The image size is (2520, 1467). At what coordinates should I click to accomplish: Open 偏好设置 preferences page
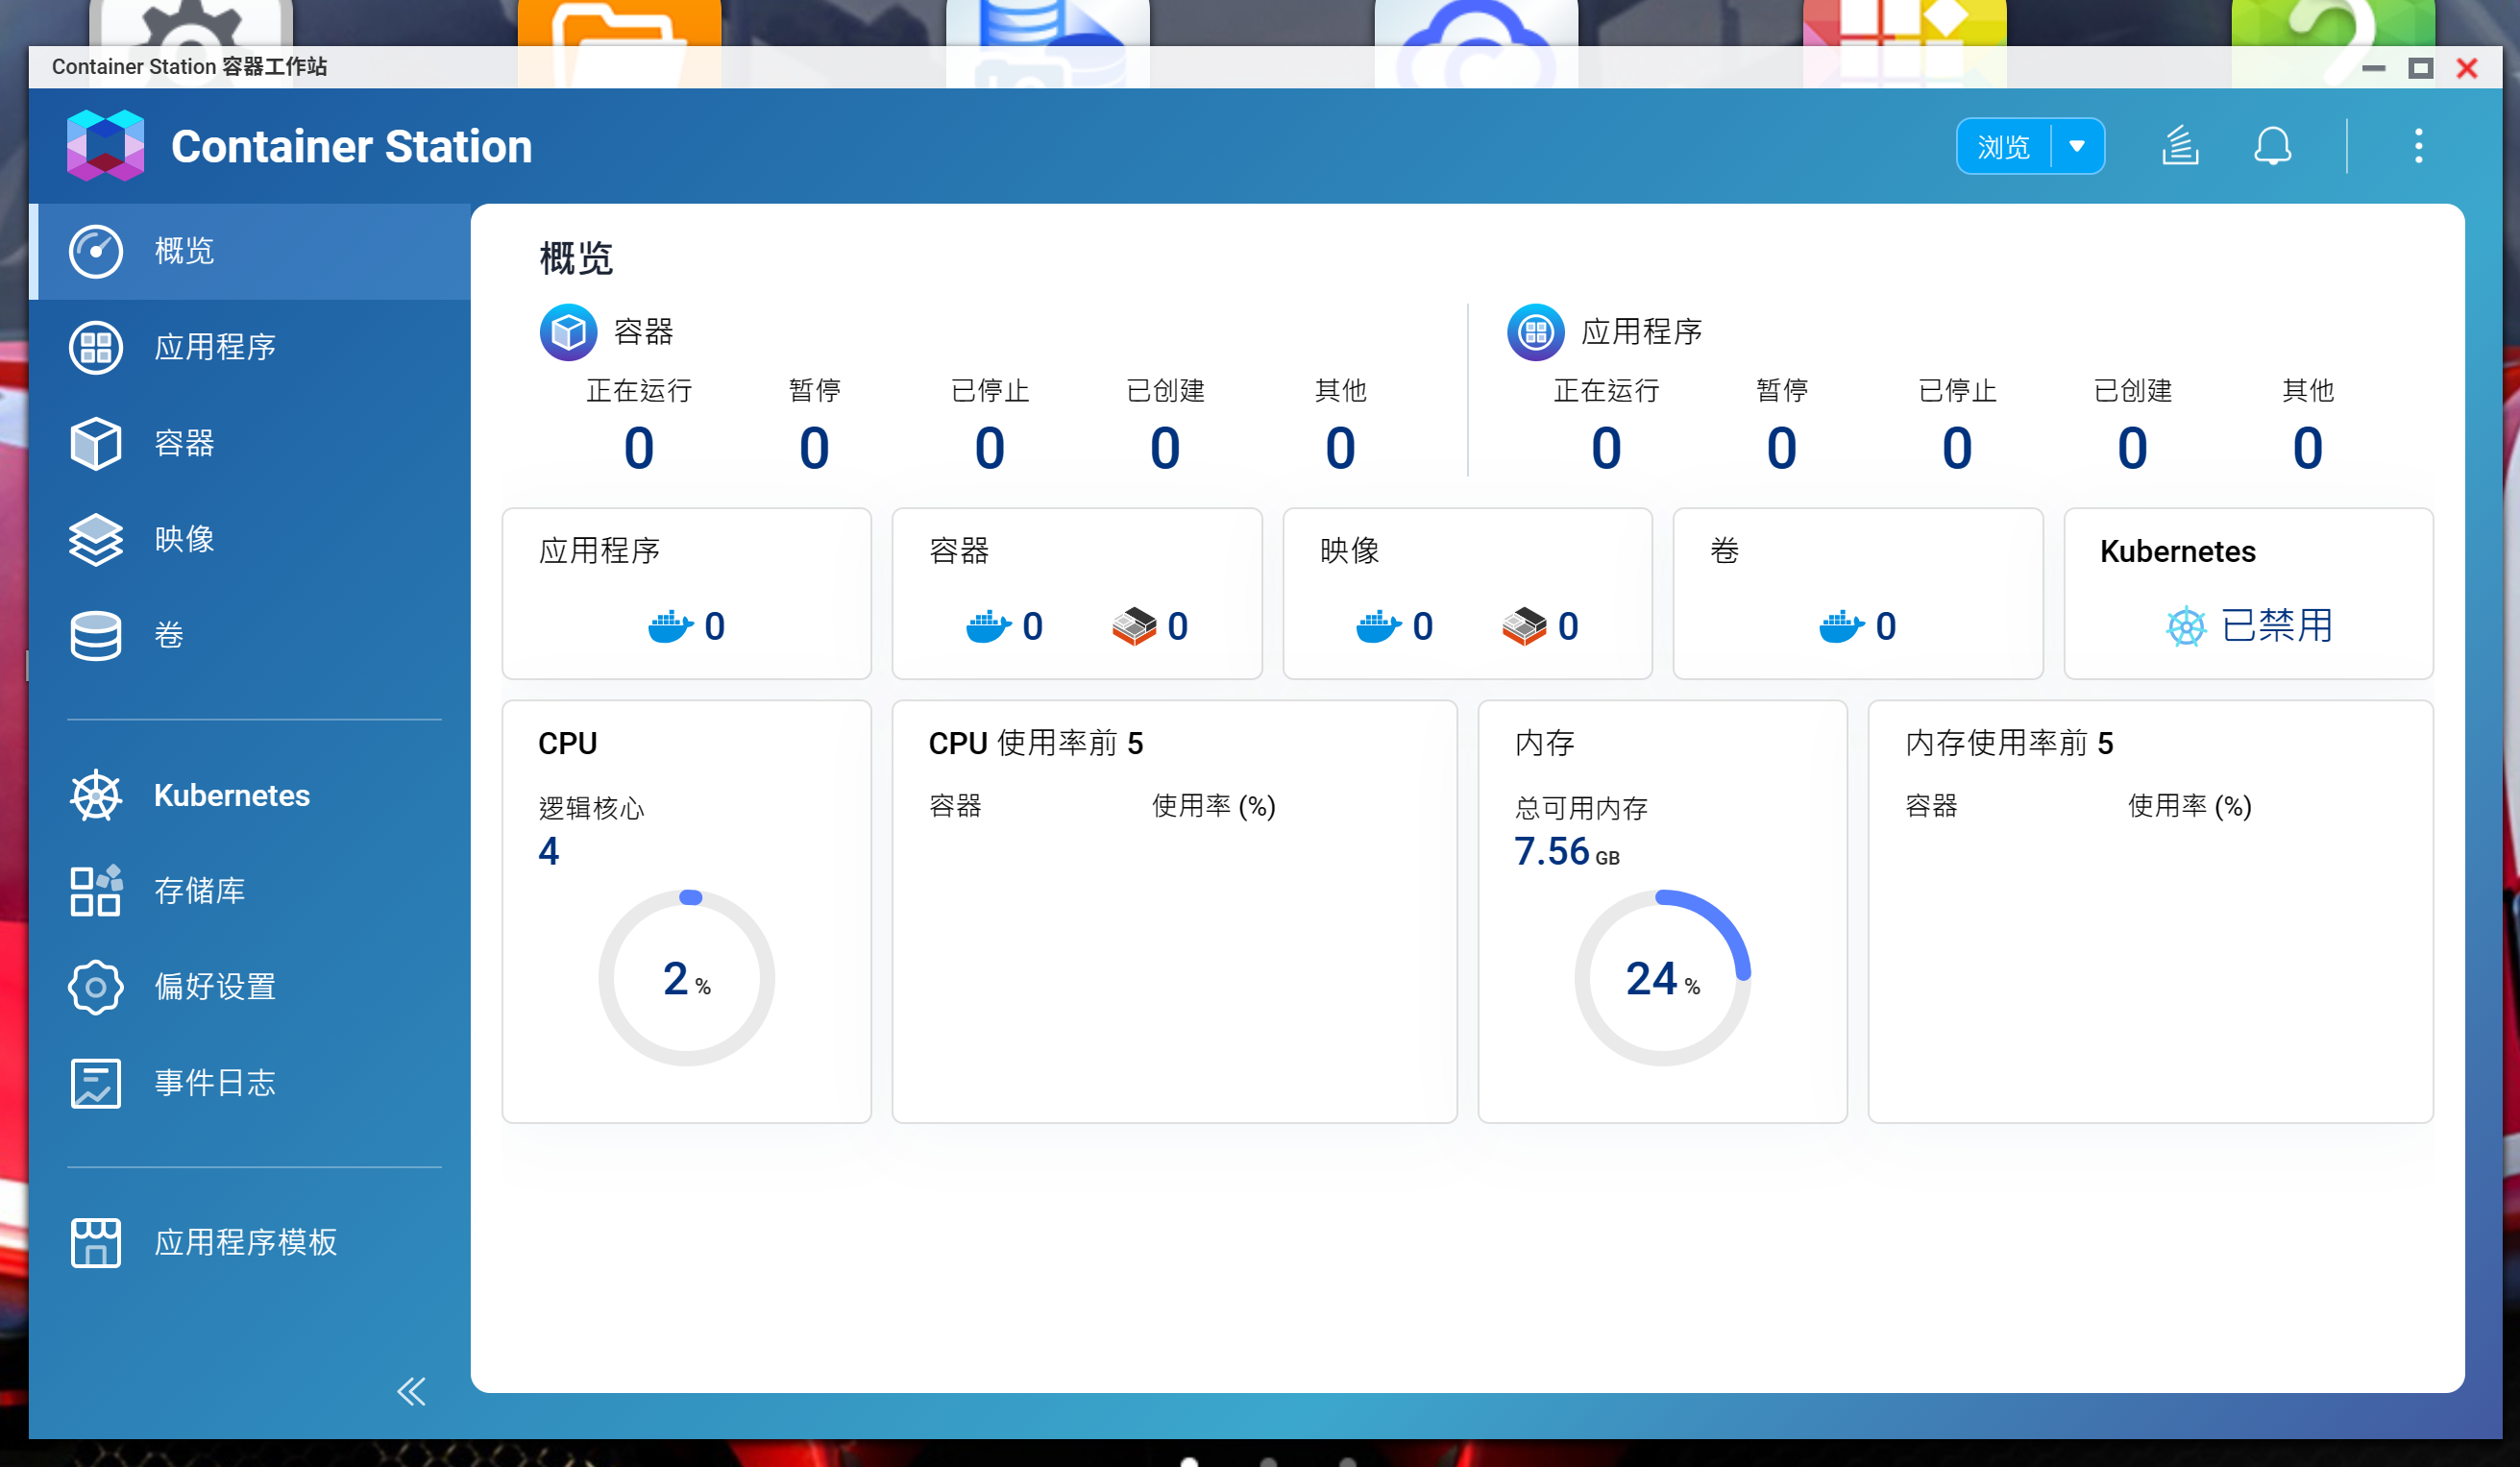pyautogui.click(x=250, y=987)
